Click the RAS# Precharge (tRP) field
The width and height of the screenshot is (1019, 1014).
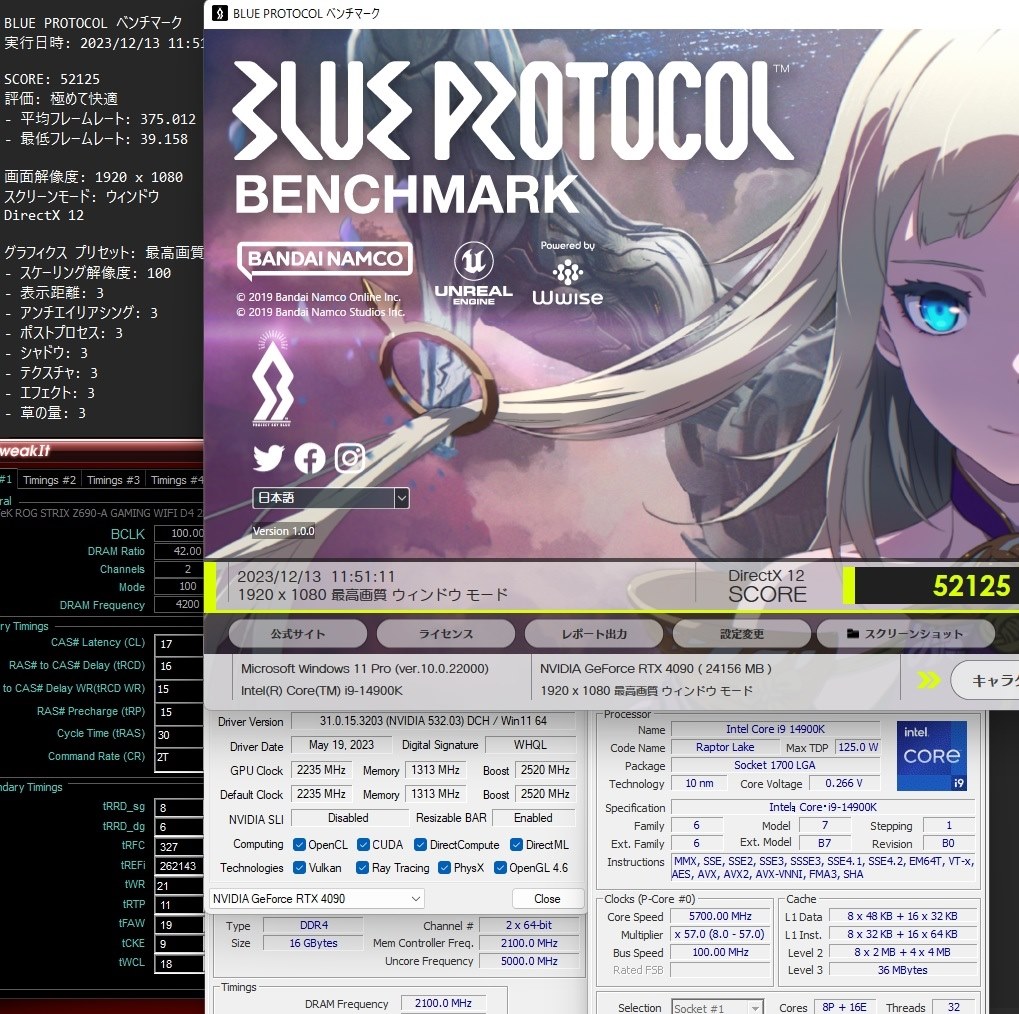pyautogui.click(x=179, y=712)
